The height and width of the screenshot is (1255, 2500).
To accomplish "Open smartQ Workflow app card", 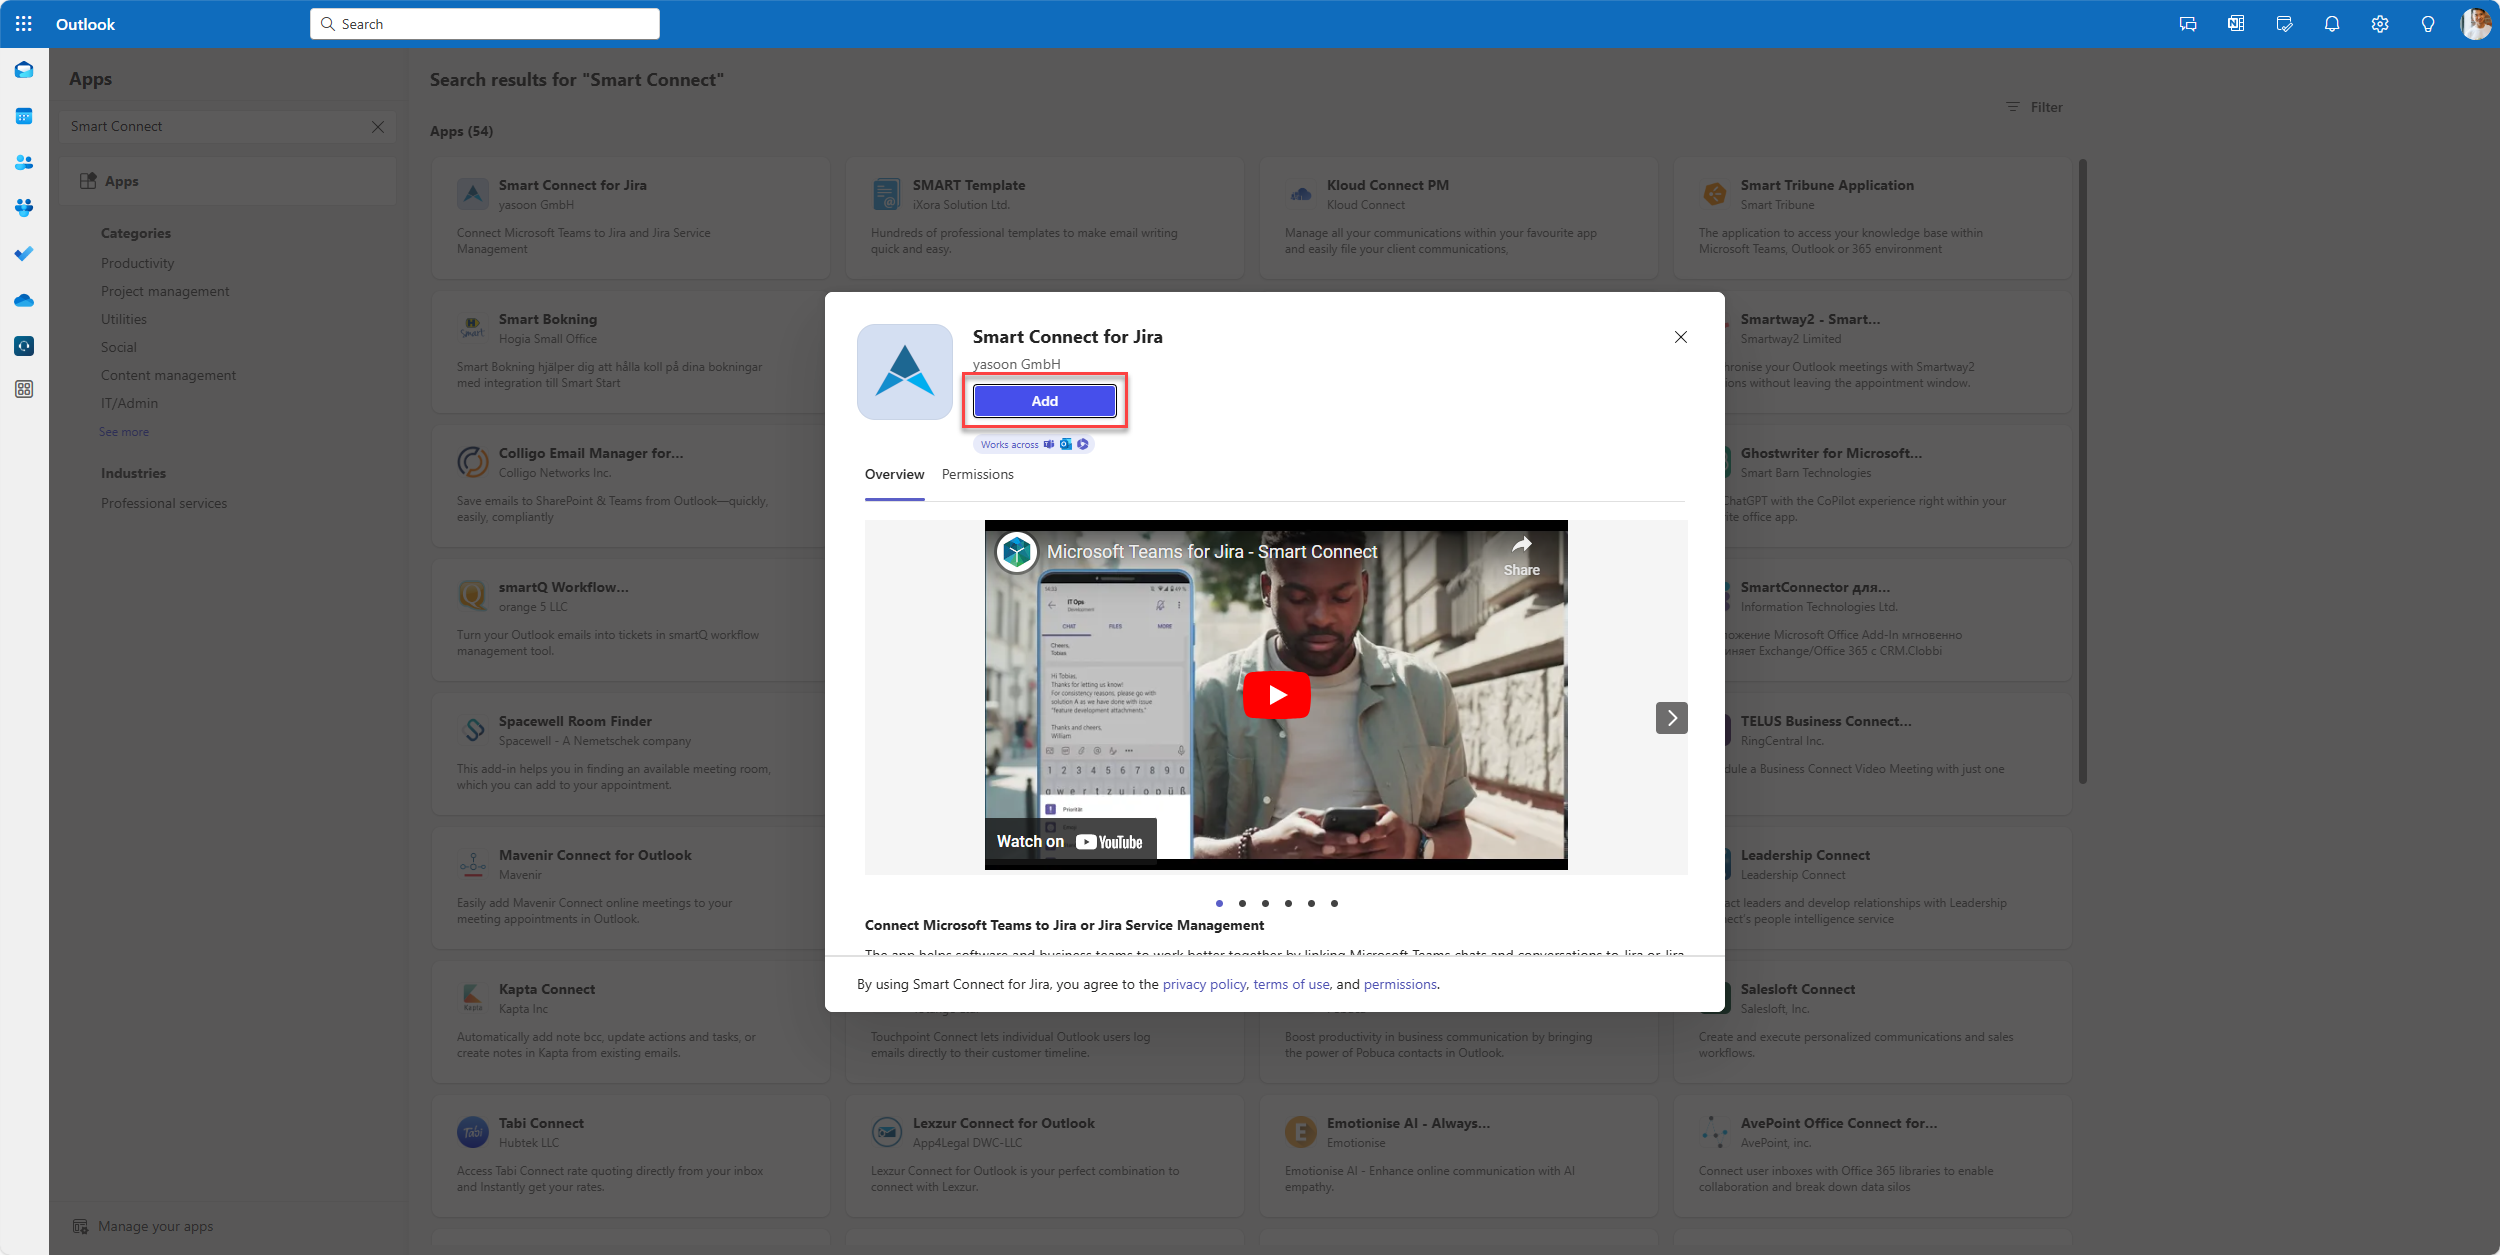I will (x=630, y=620).
